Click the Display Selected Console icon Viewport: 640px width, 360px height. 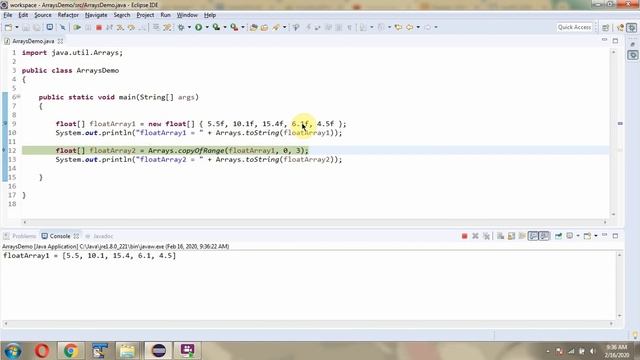pos(570,236)
